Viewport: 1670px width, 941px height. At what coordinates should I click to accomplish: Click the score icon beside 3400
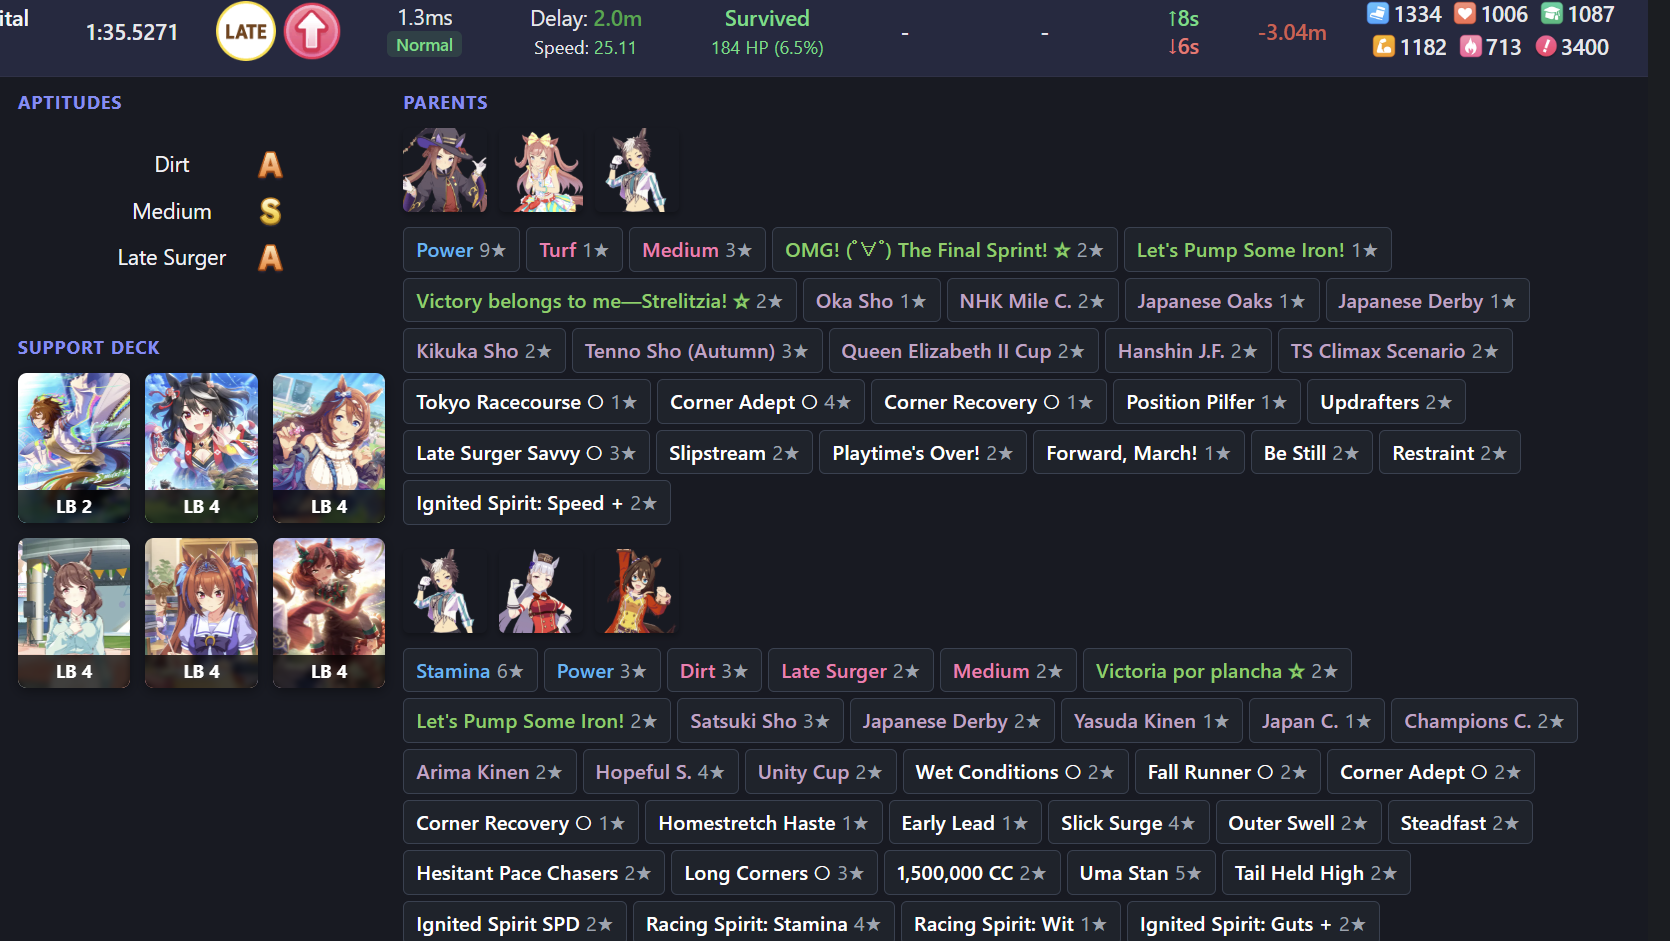pyautogui.click(x=1546, y=46)
